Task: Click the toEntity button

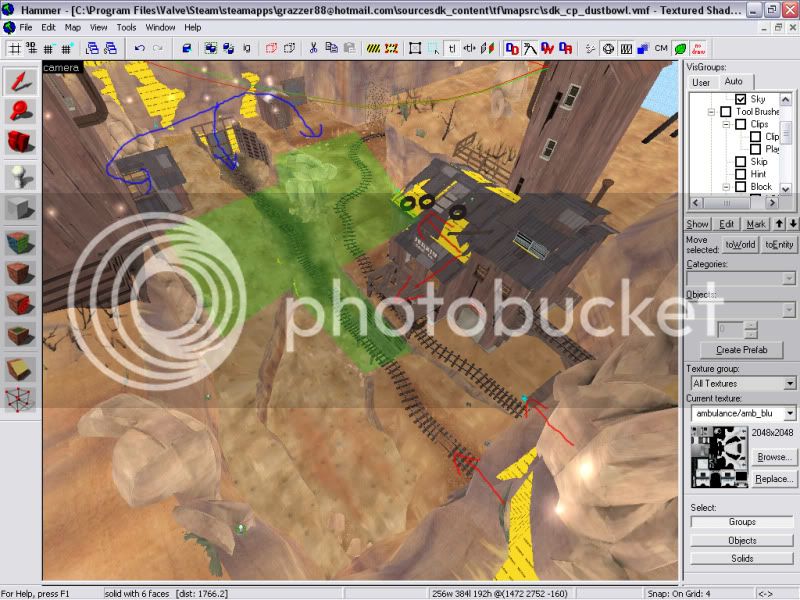Action: coord(779,244)
